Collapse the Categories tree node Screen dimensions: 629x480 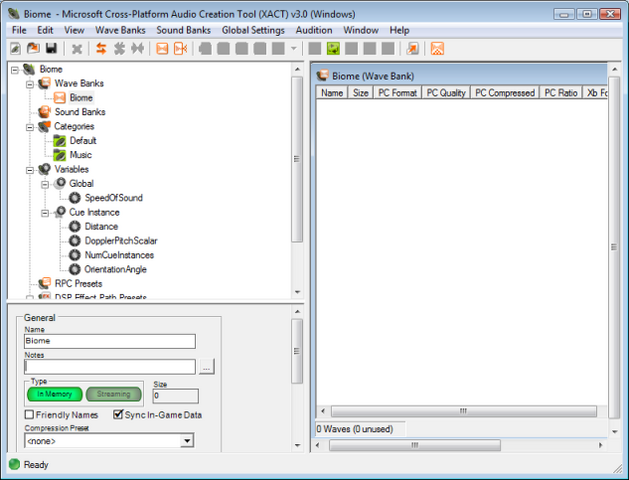tap(30, 128)
